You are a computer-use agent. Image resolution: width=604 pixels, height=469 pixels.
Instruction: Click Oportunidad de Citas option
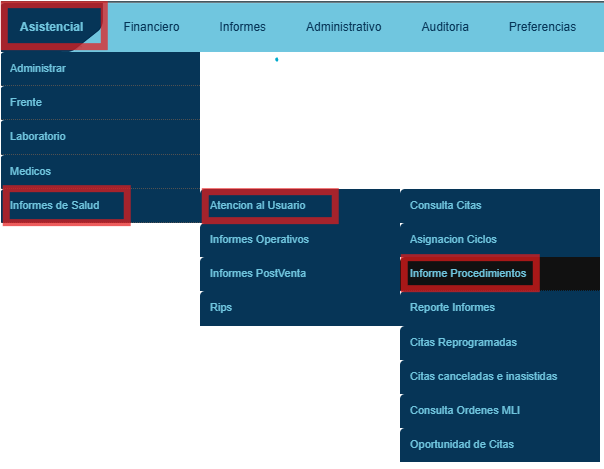point(462,443)
